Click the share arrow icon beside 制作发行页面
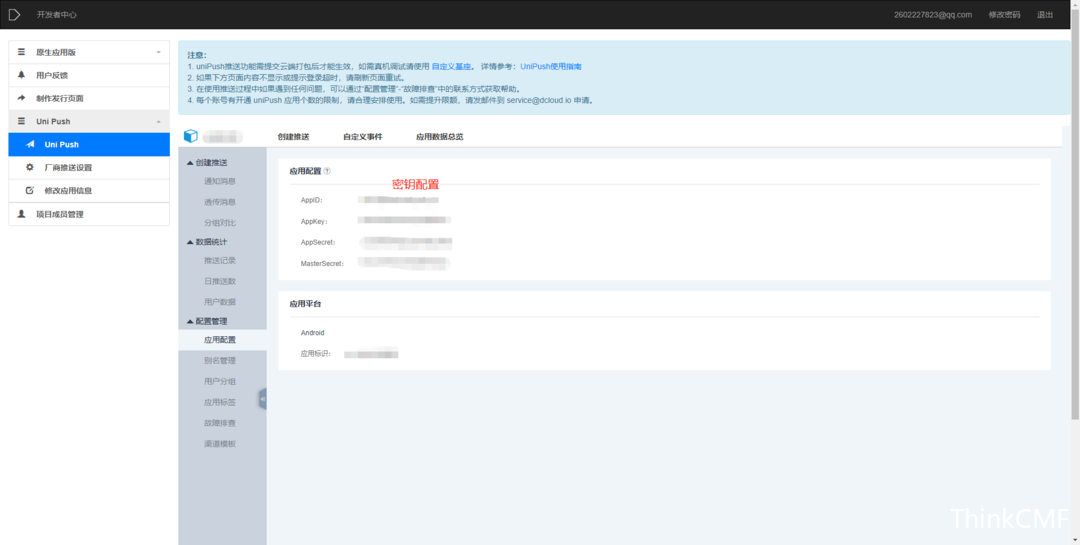1080x545 pixels. [x=21, y=98]
